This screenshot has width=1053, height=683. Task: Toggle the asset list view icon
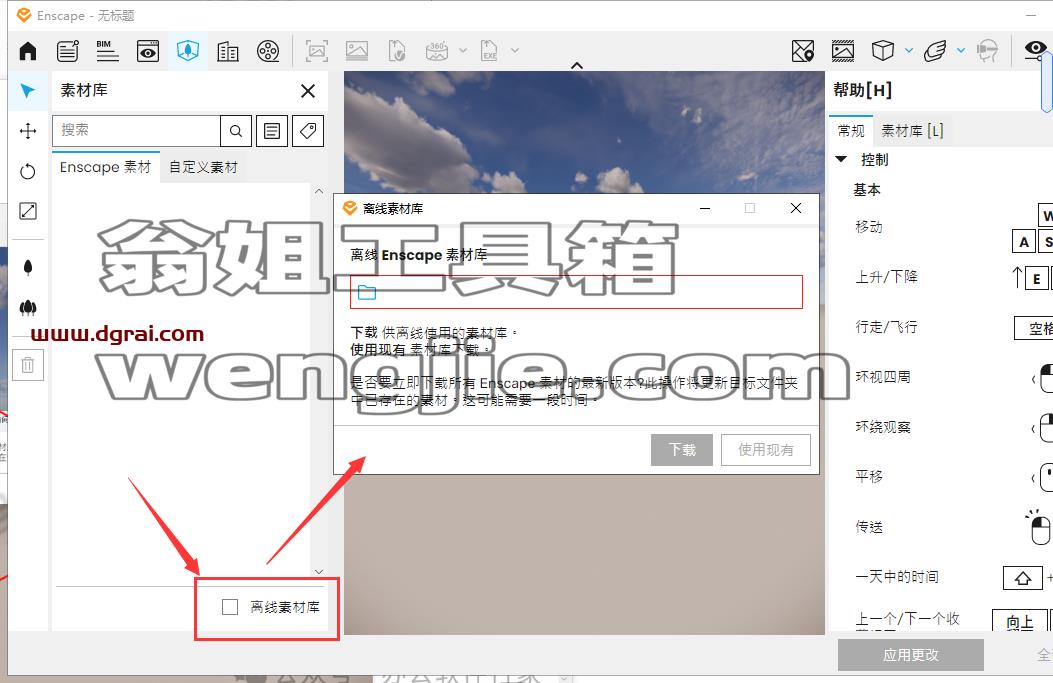click(x=272, y=131)
